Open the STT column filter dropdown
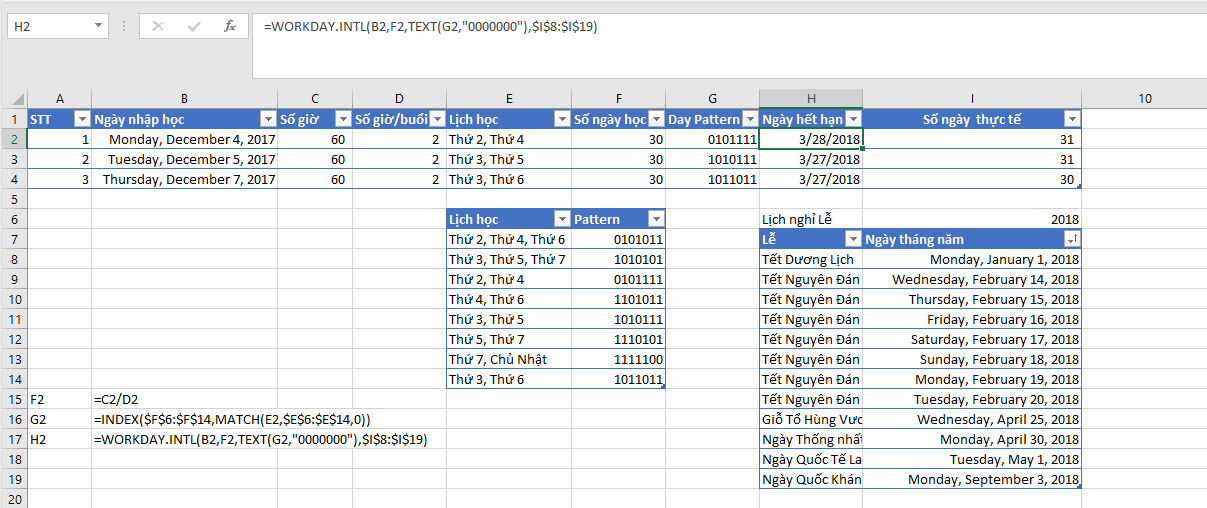 click(x=82, y=120)
